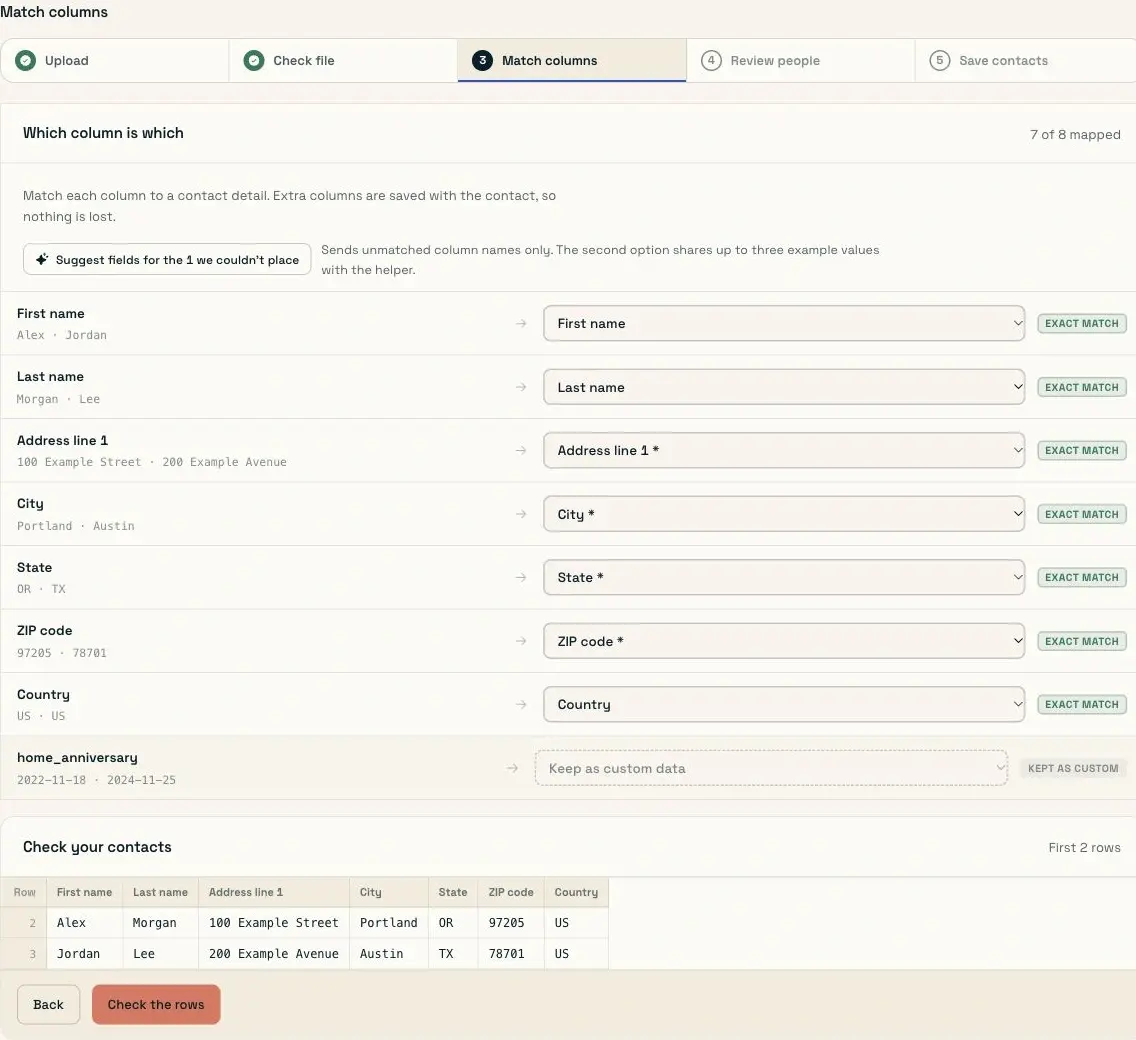Click the 'Row' header in the preview table
1136x1040 pixels.
click(x=25, y=892)
